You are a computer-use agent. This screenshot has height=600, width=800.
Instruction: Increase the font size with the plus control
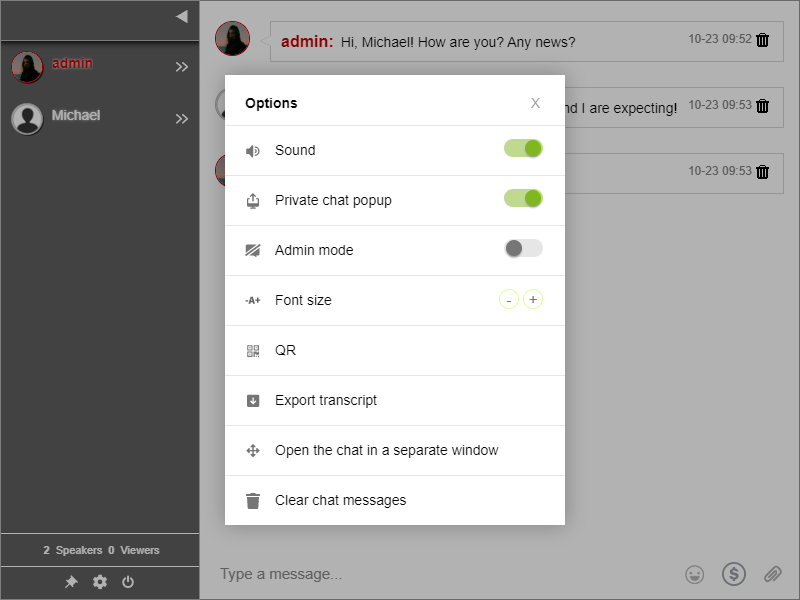[x=532, y=299]
